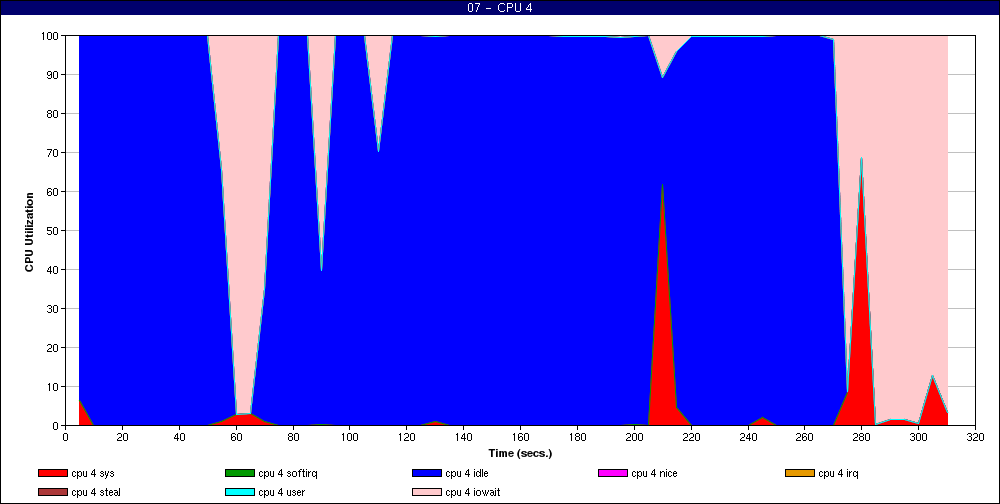Click the 'CPU Utilization' y-axis label
Screen dimensions: 1000x504
point(29,232)
